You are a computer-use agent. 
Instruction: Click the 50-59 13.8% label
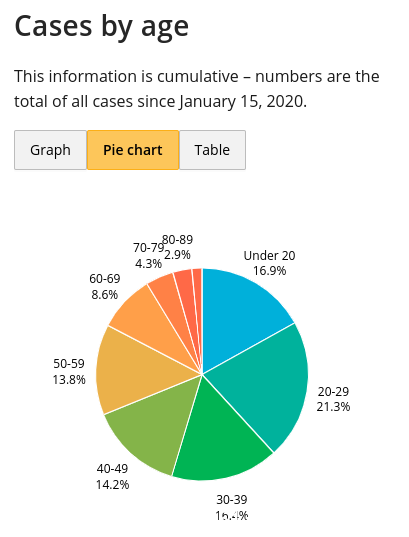click(x=69, y=372)
